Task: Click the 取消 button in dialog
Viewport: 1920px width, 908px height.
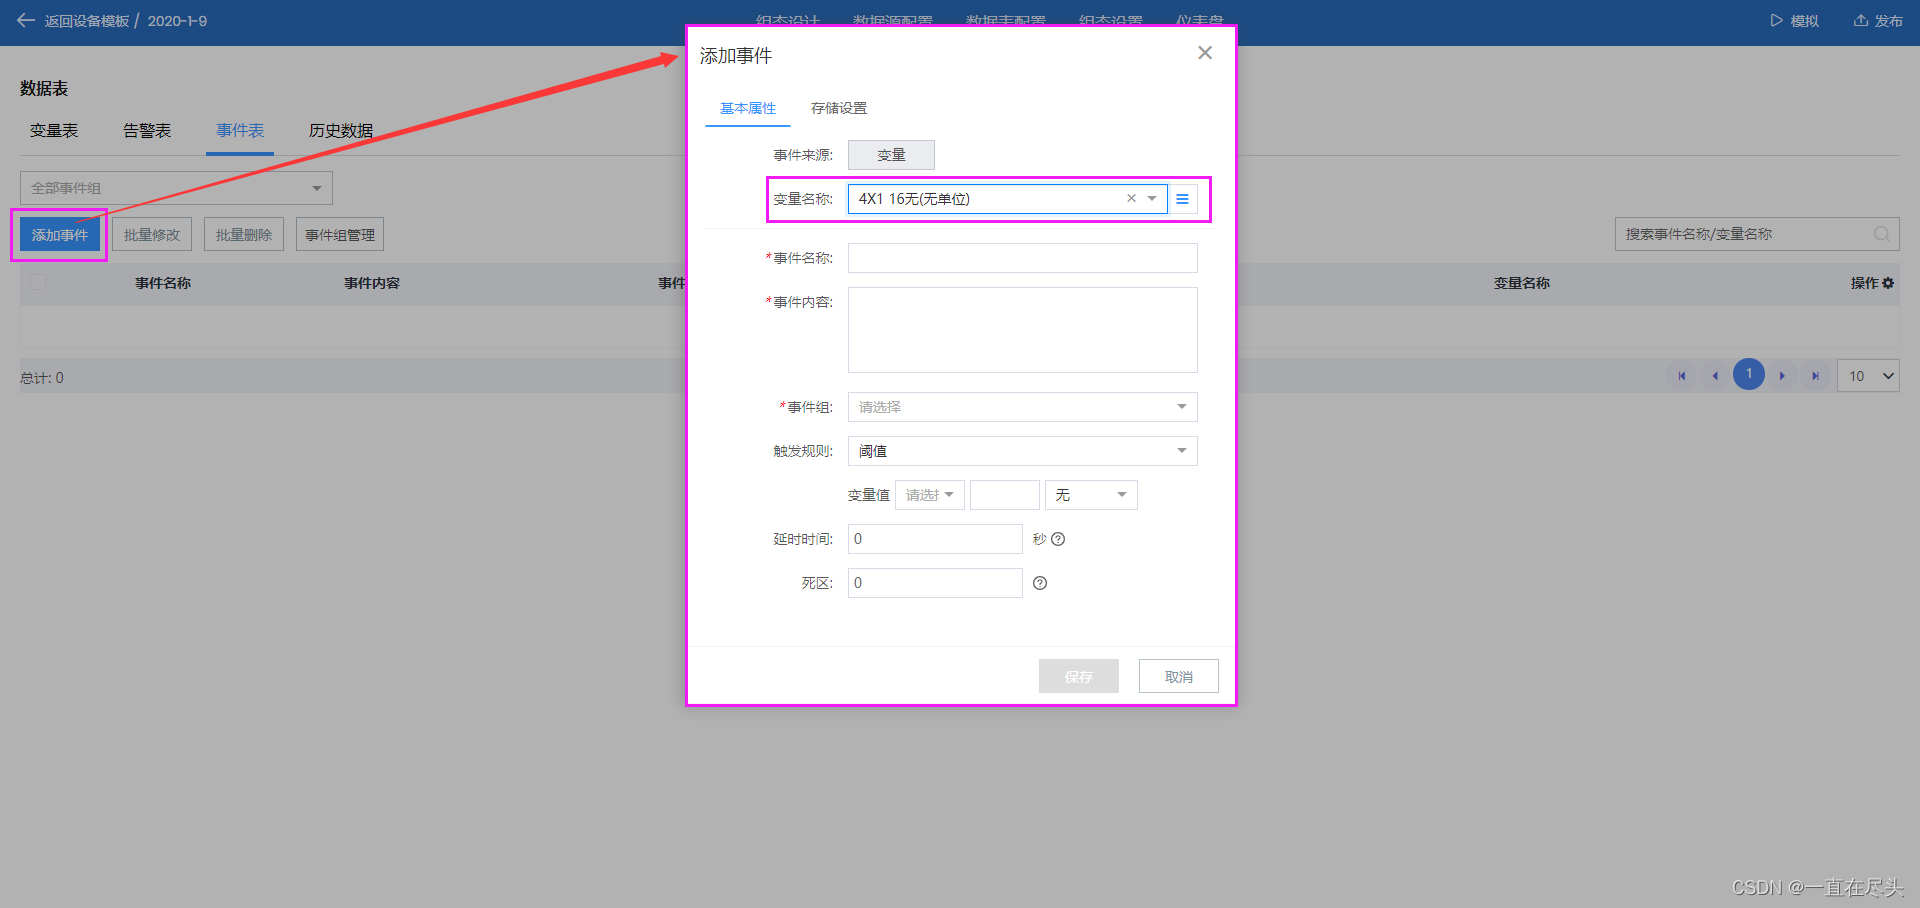Action: [1179, 677]
